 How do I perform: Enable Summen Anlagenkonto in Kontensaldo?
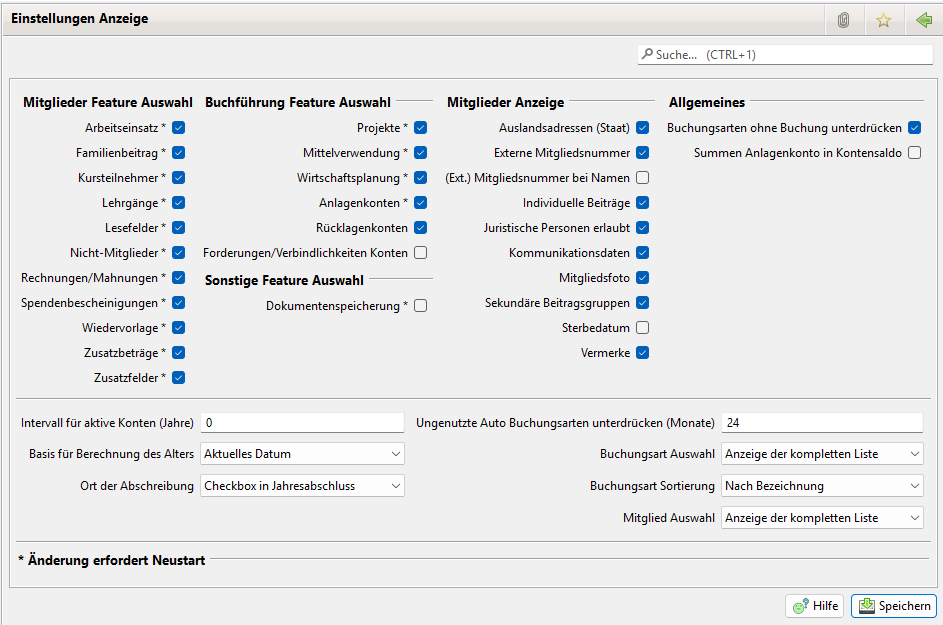point(914,153)
